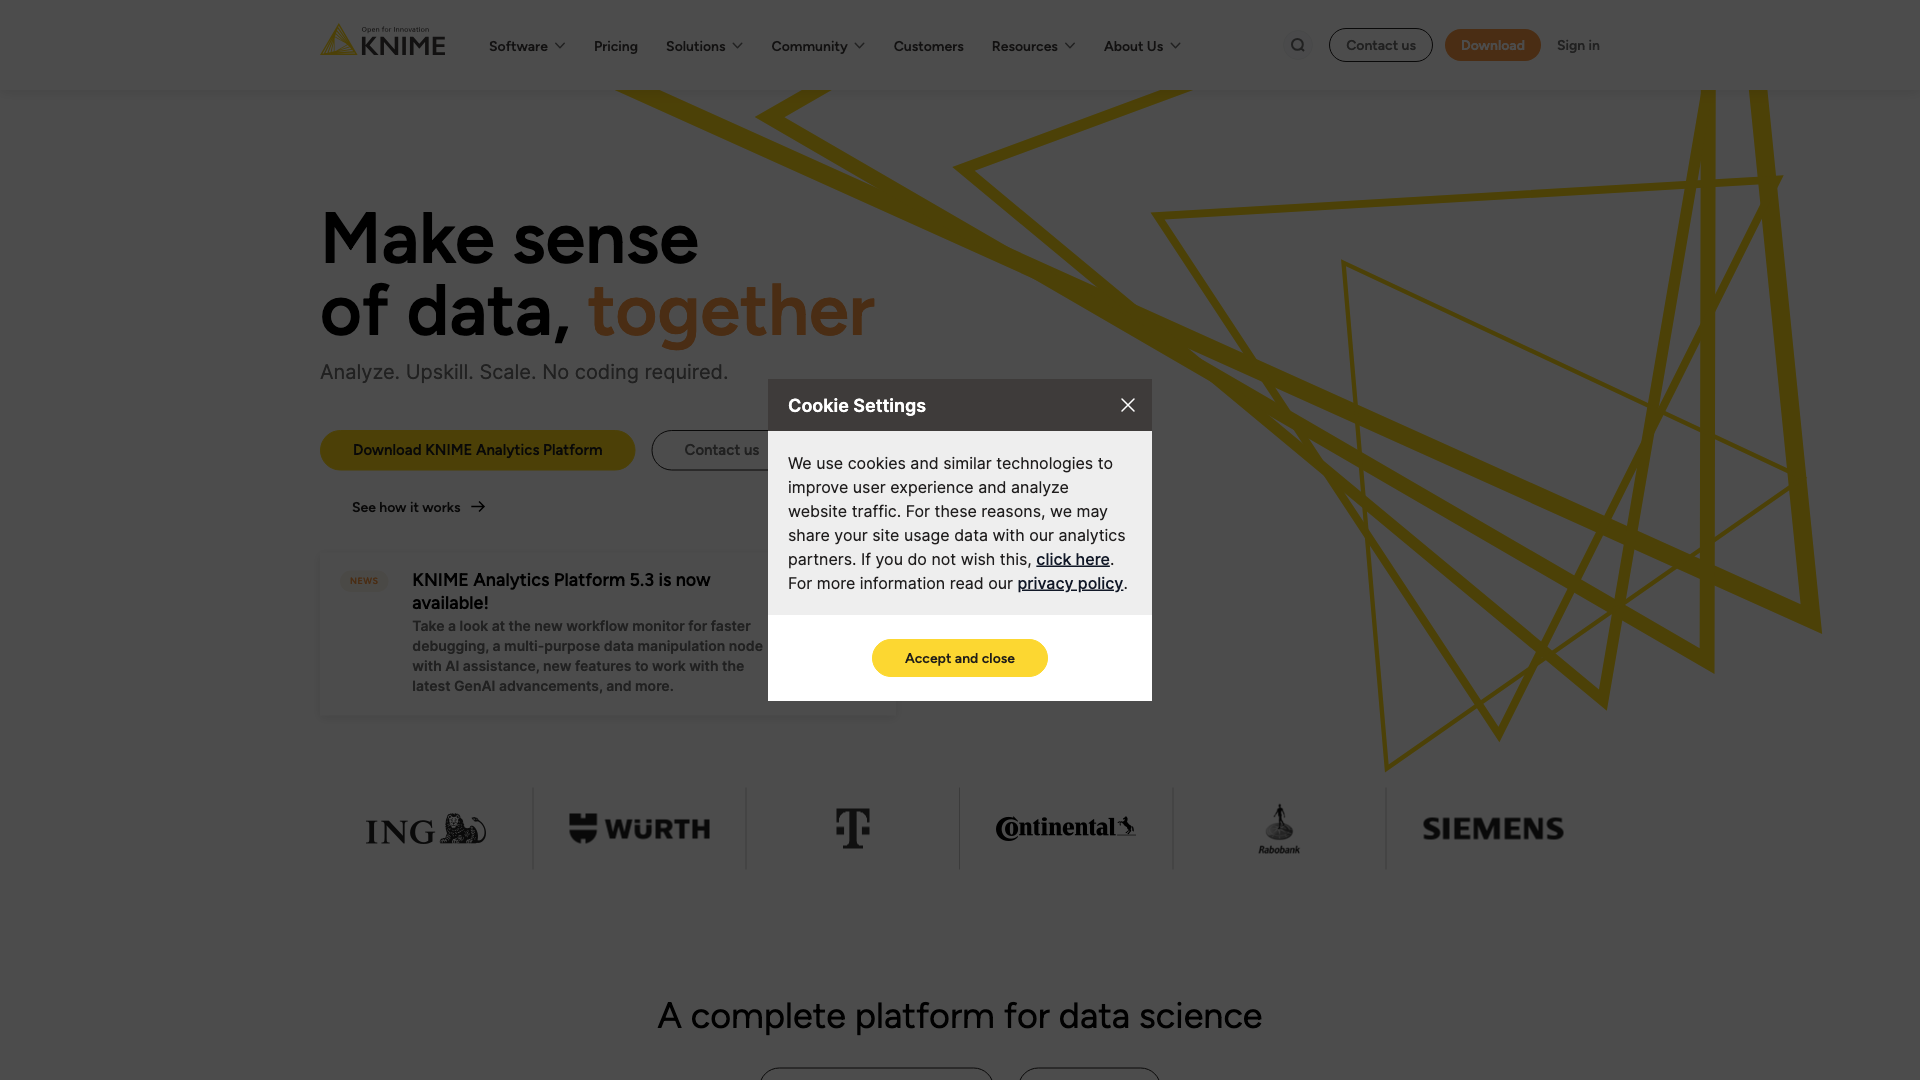Screen dimensions: 1920x1080
Task: Expand the Solutions navigation dropdown
Action: click(704, 45)
